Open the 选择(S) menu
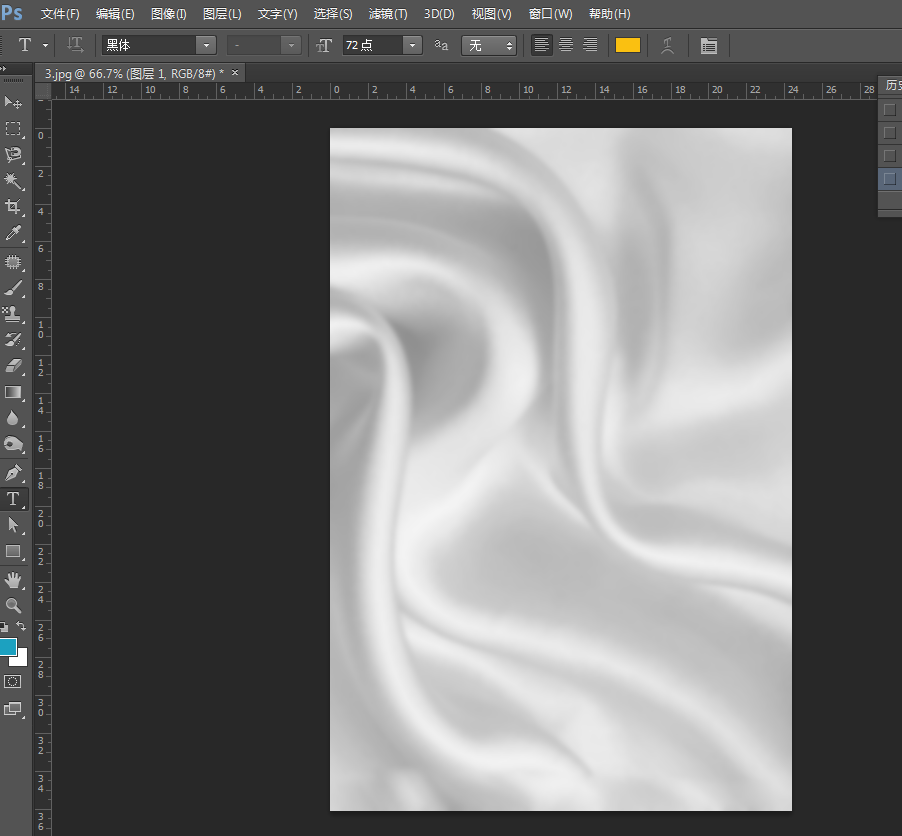This screenshot has width=902, height=836. 333,14
